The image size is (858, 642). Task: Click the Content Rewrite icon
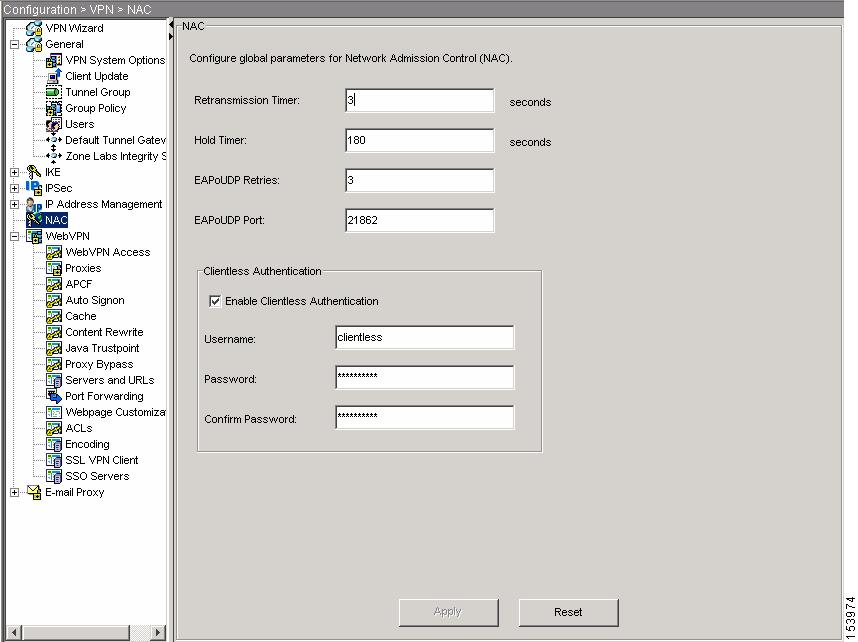coord(54,332)
